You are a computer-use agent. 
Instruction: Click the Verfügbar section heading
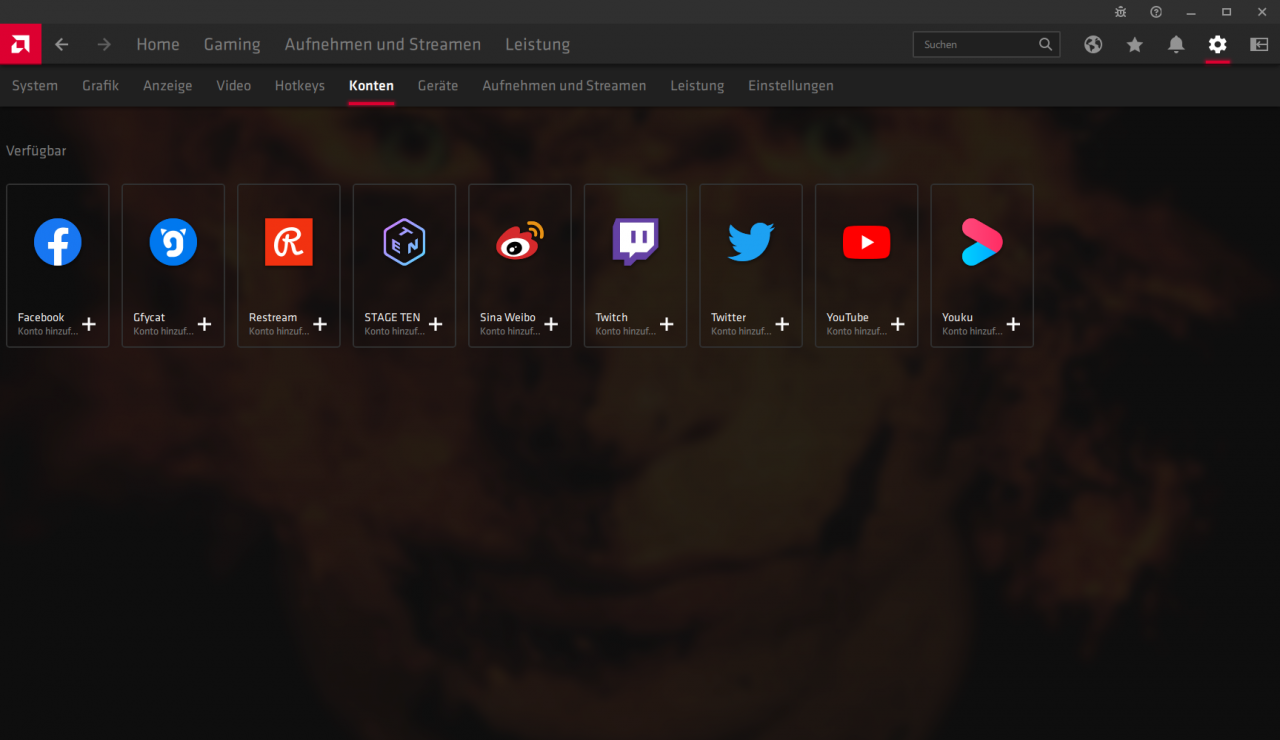coord(36,151)
